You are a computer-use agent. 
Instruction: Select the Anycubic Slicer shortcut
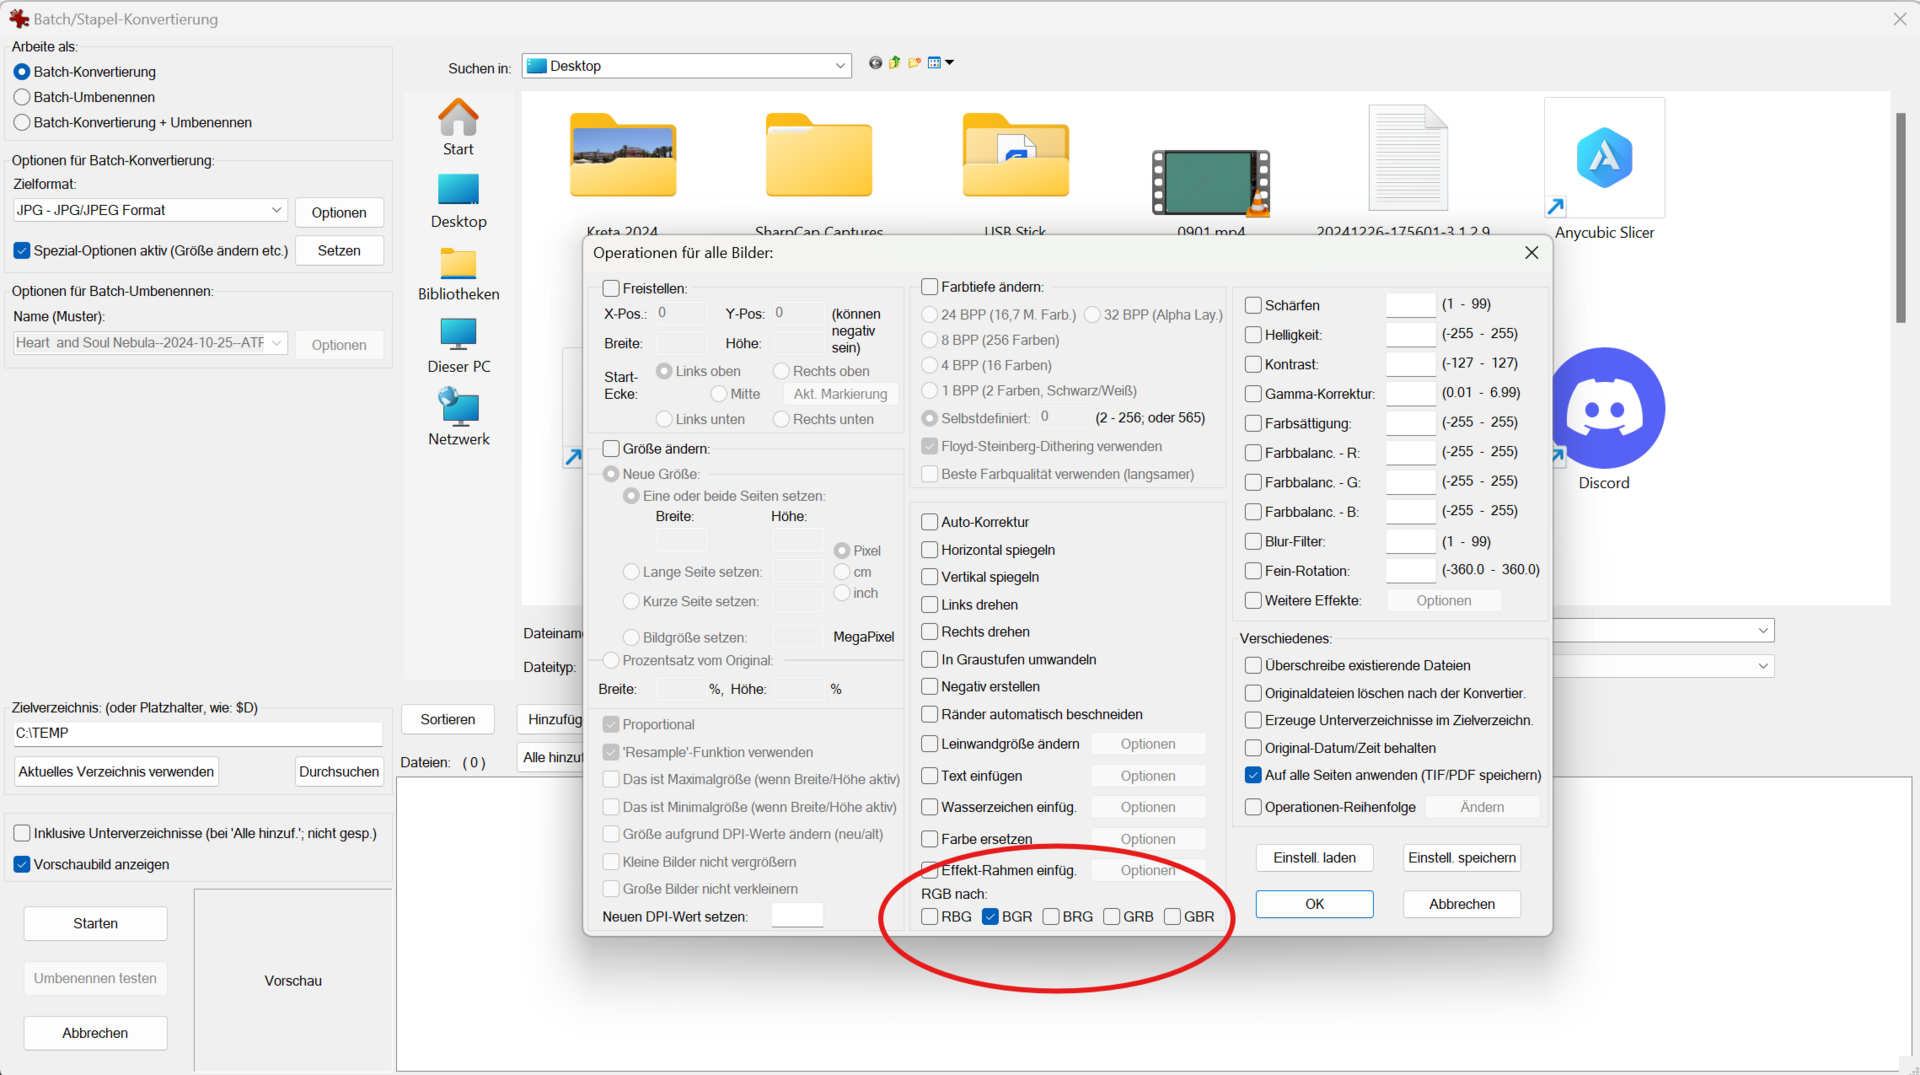(x=1604, y=170)
